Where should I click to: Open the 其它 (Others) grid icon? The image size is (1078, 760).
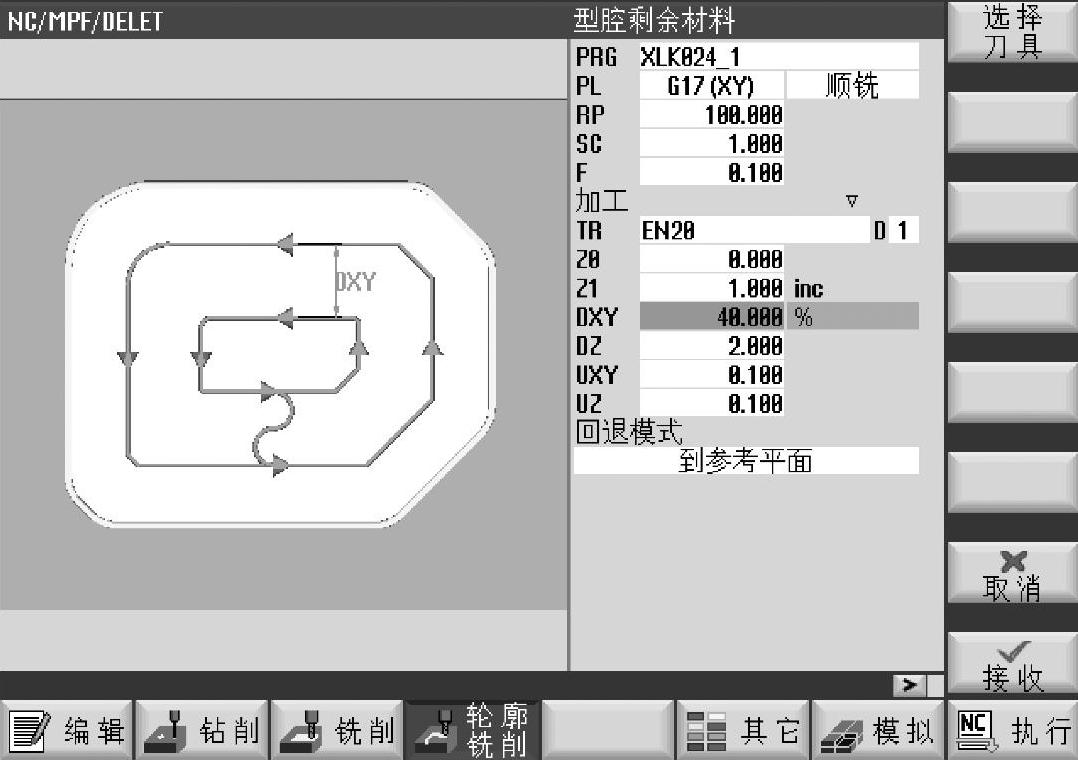click(707, 732)
